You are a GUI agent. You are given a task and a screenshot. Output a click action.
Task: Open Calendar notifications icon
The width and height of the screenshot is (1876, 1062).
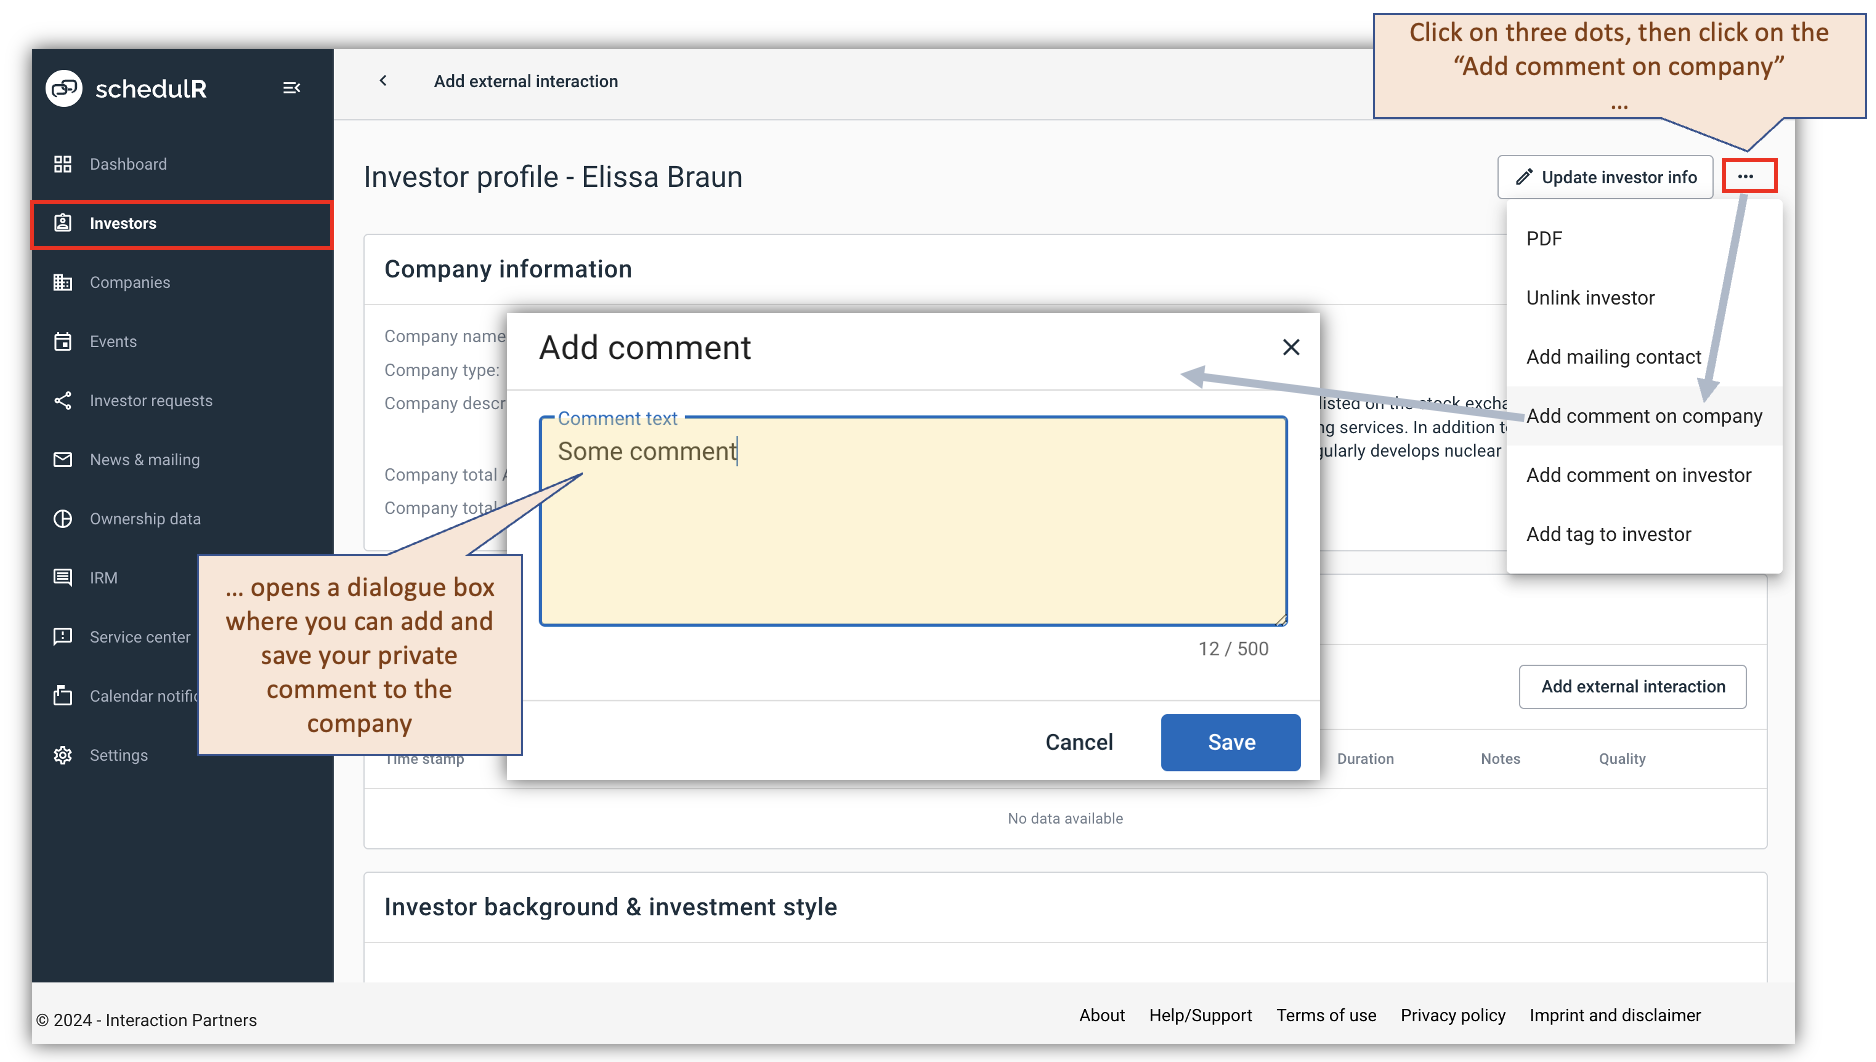[x=62, y=695]
